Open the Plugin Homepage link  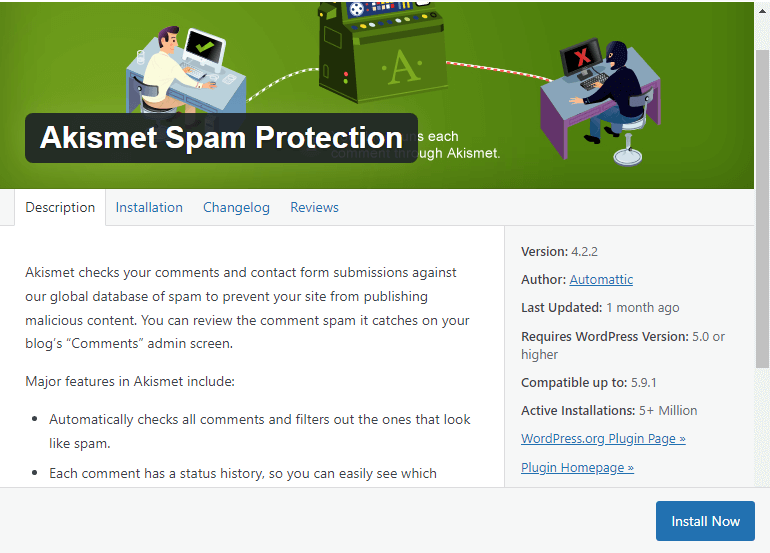point(577,468)
